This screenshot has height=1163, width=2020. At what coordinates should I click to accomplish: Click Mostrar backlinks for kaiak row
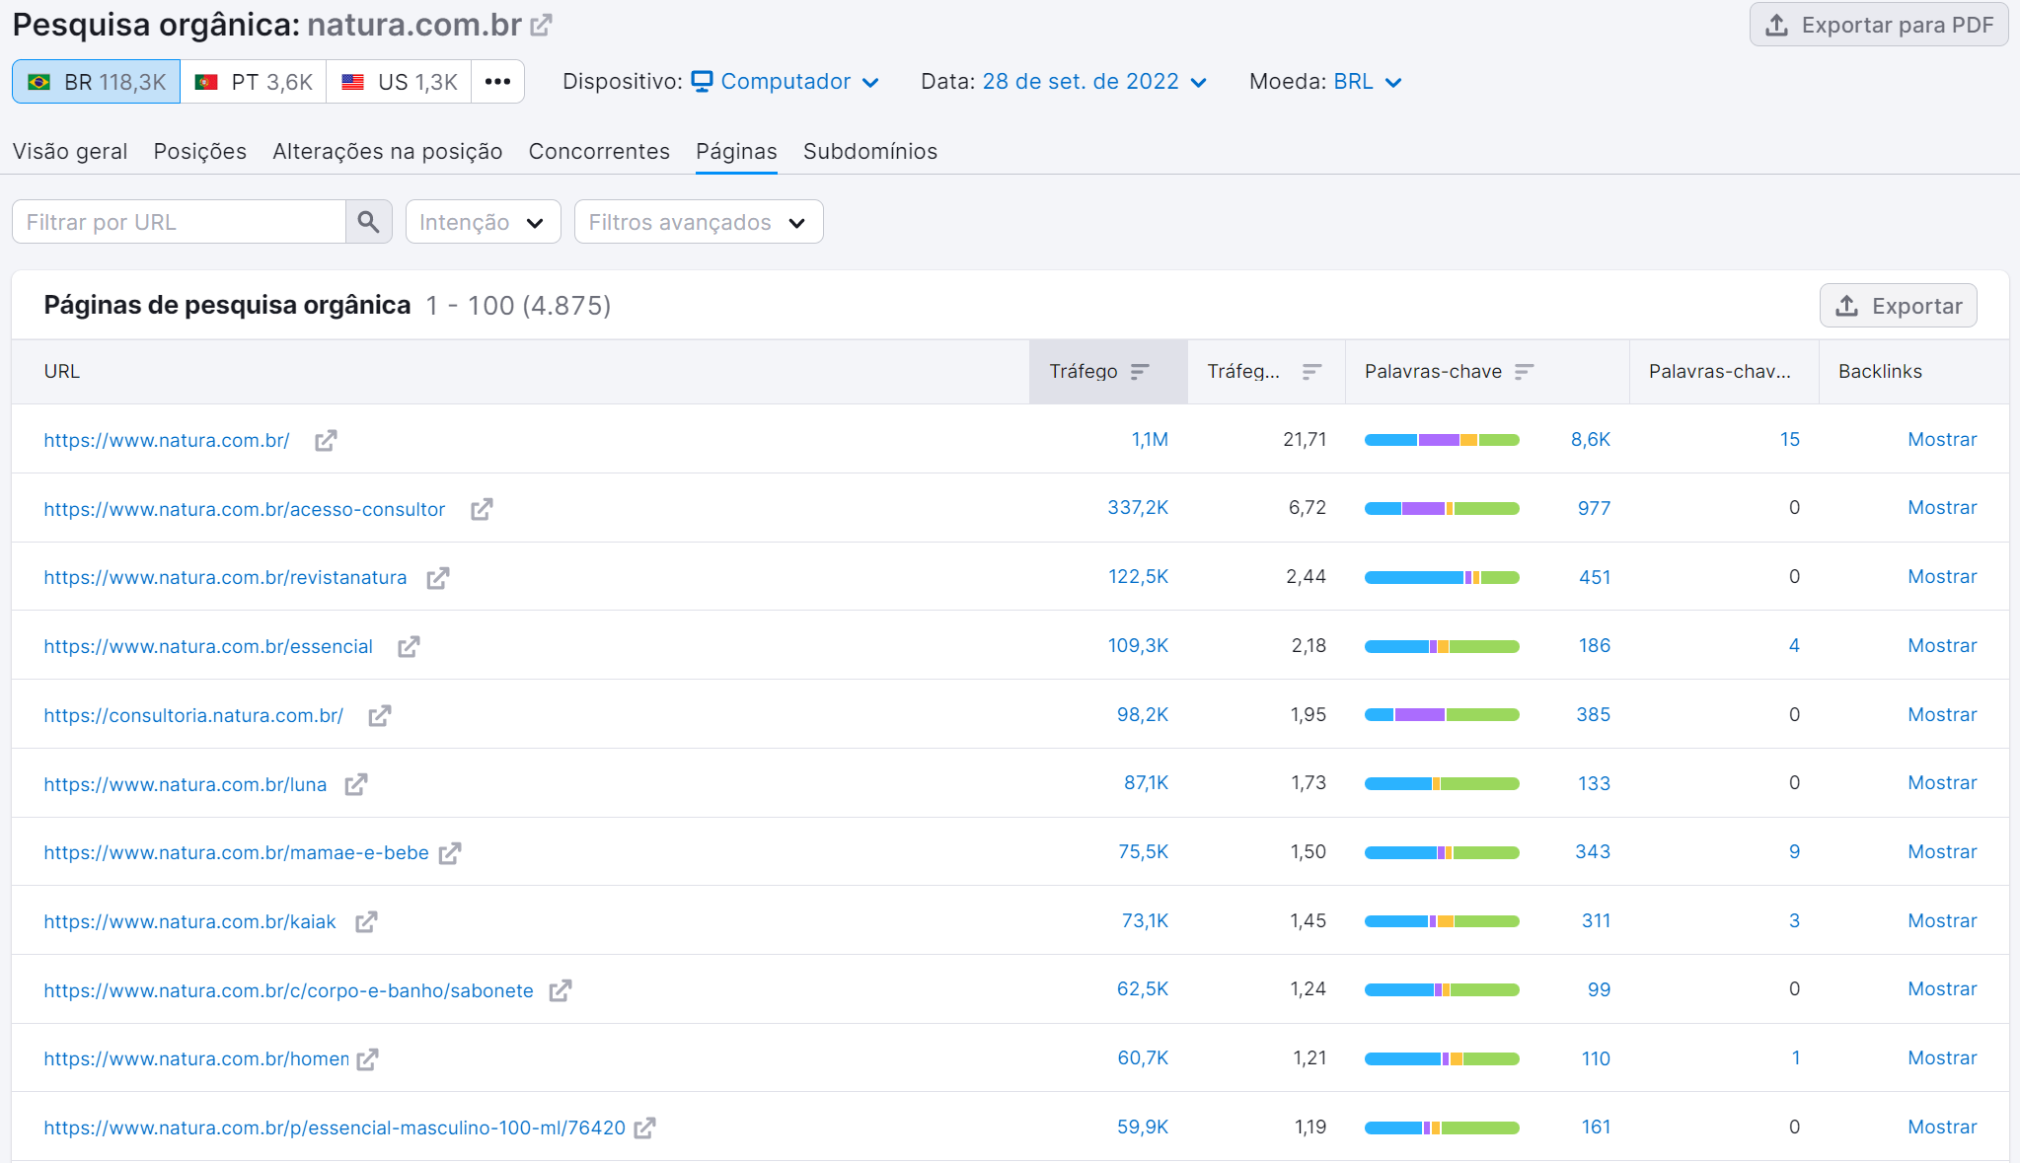tap(1942, 921)
